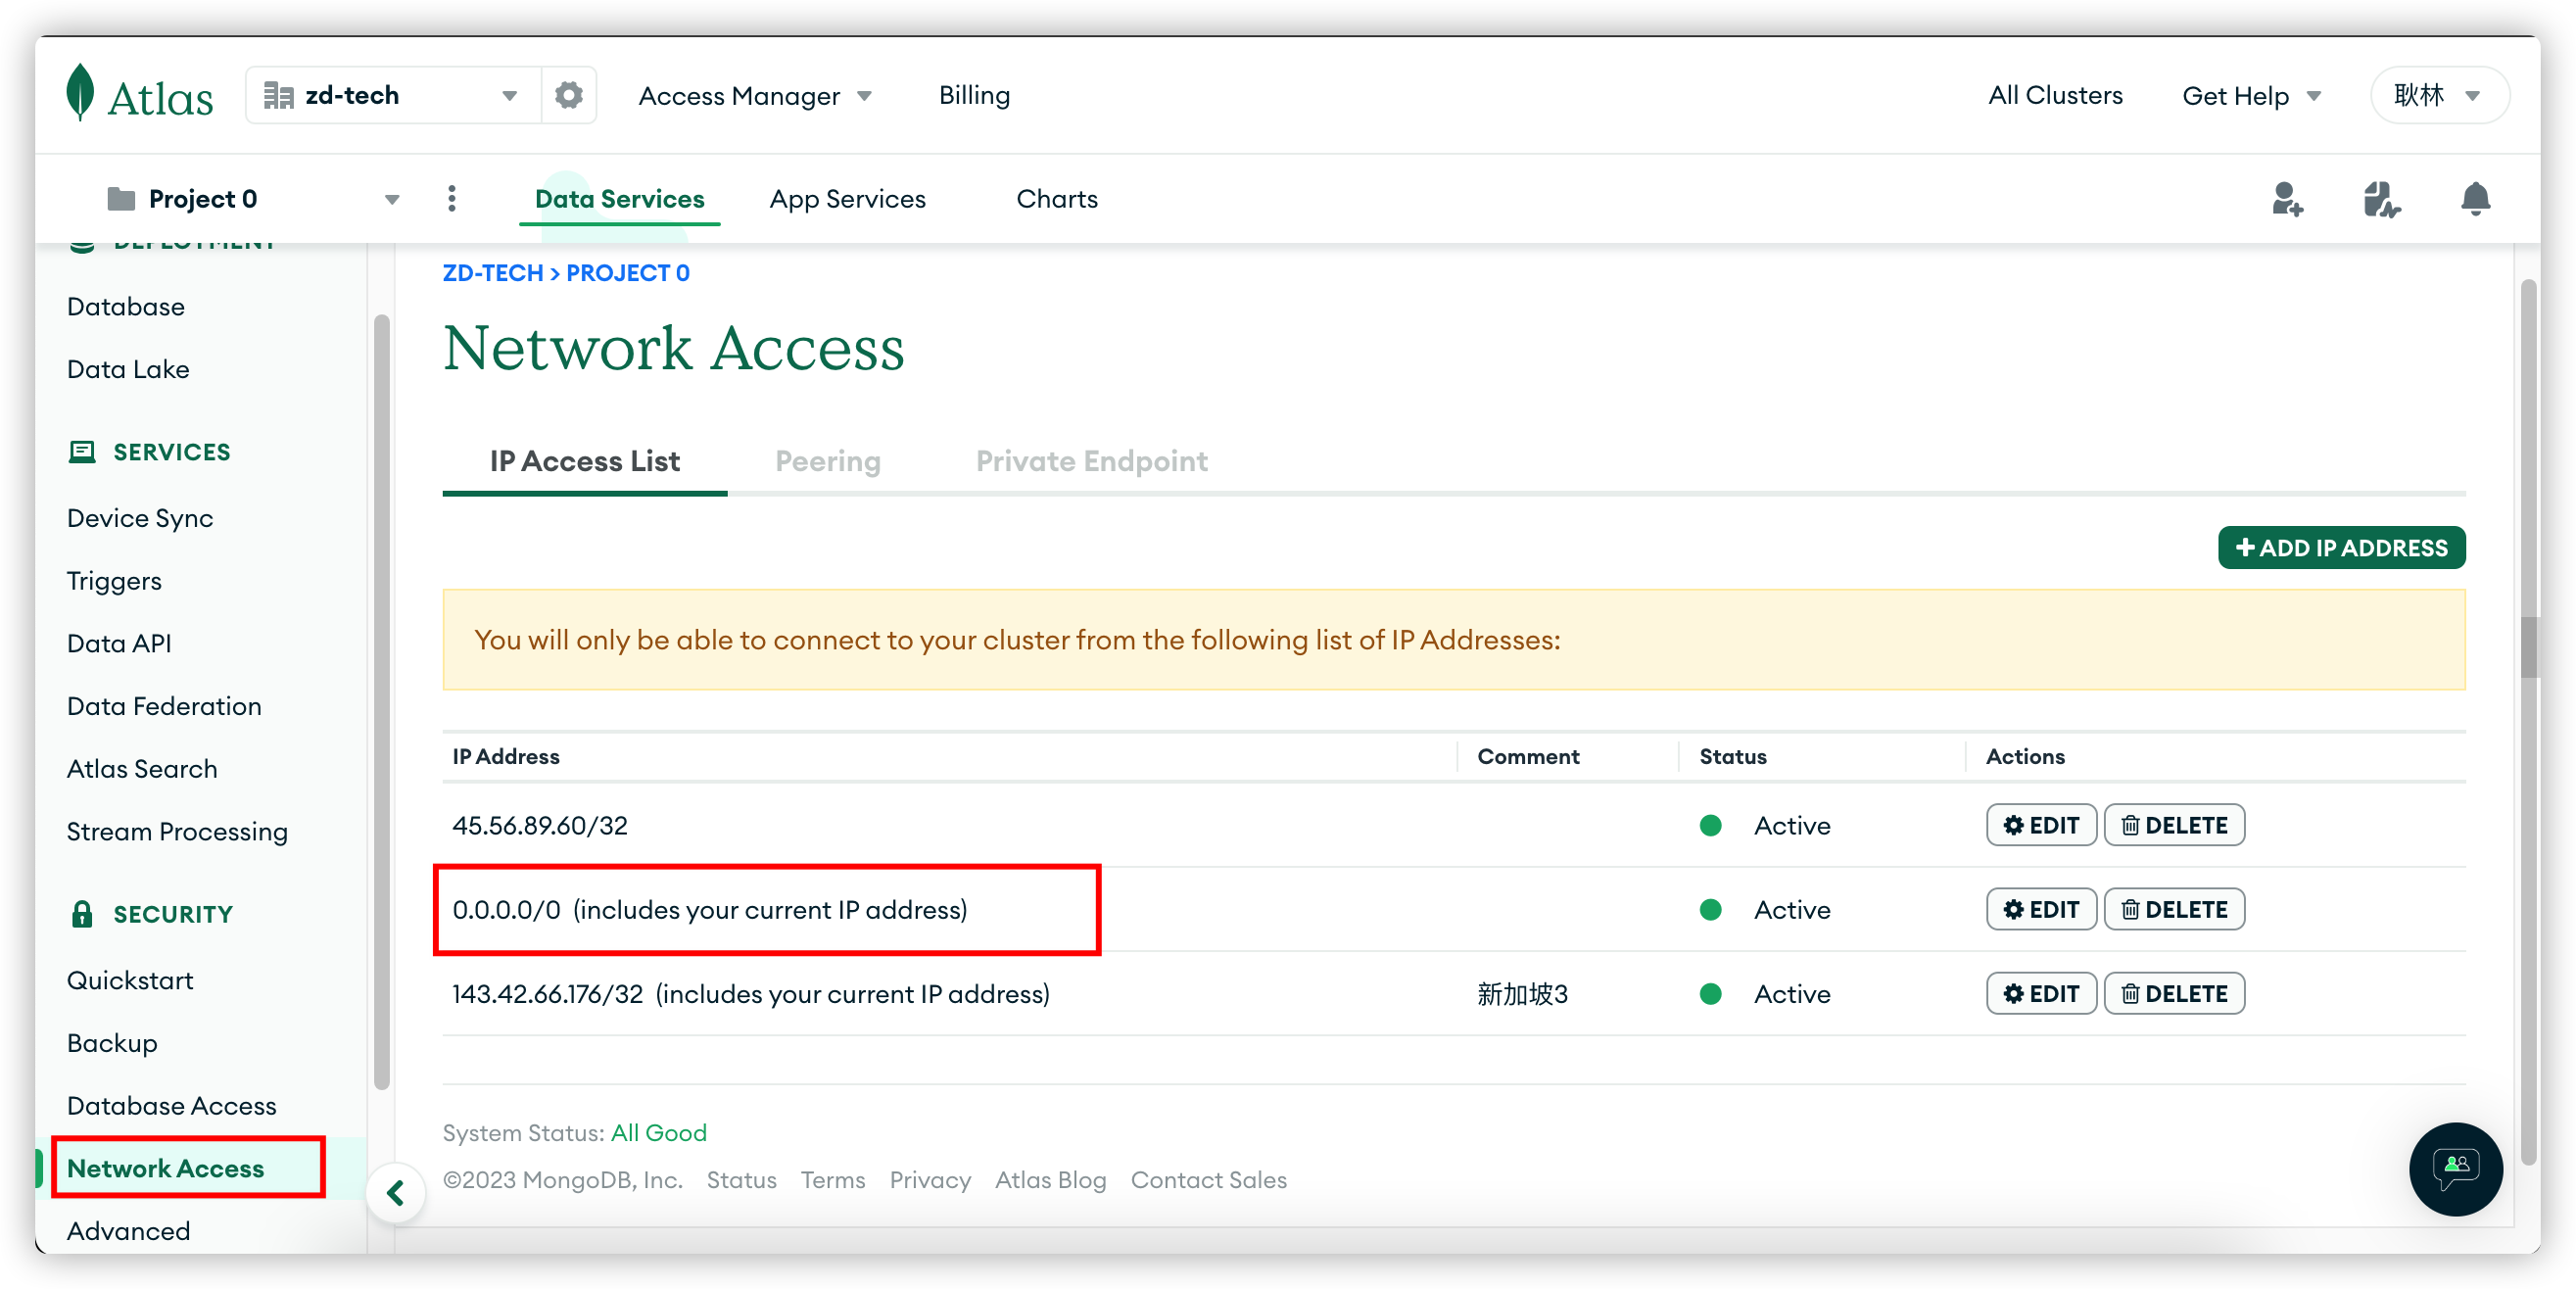
Task: Click the main page vertical scrollbar
Action: point(2529,648)
